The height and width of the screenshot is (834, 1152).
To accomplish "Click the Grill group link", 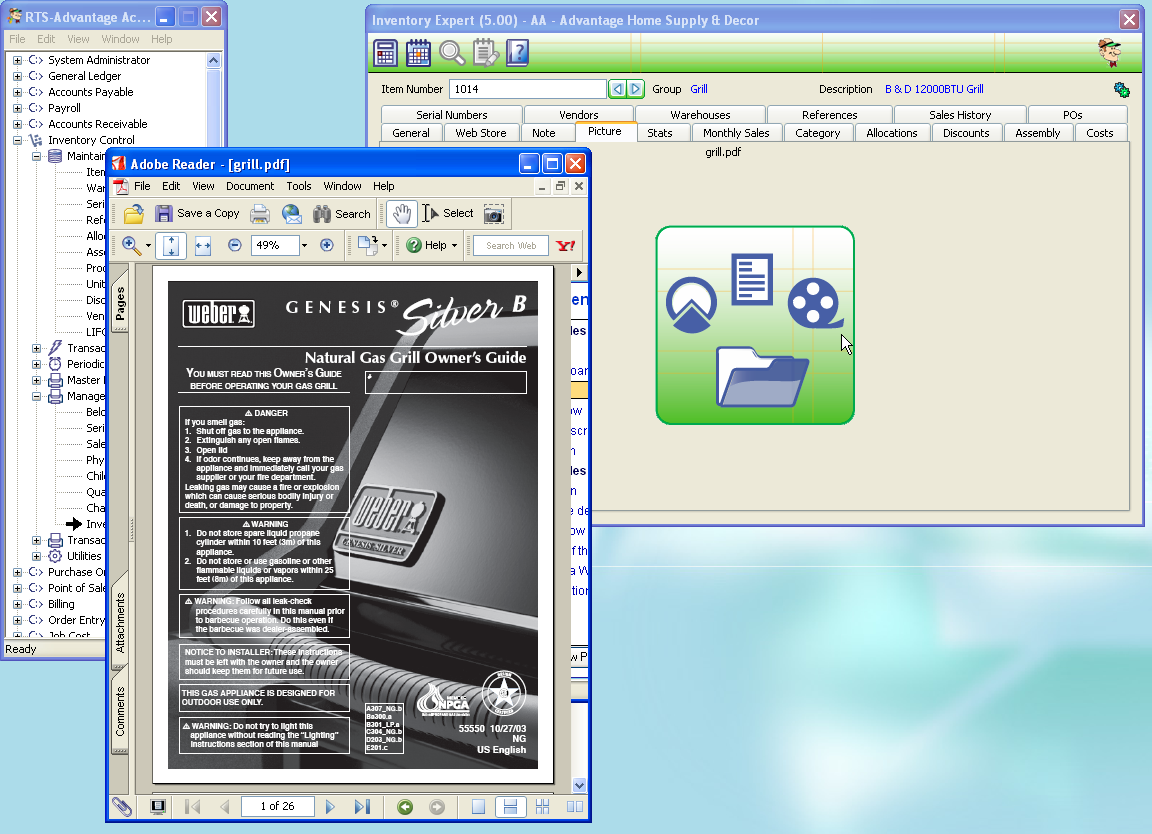I will coord(699,89).
